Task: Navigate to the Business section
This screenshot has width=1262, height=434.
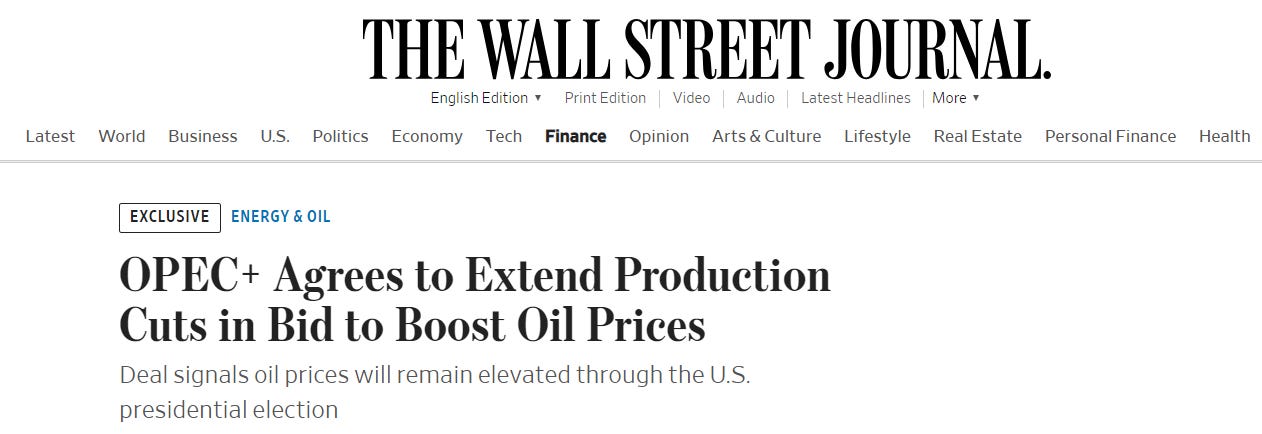Action: click(x=203, y=136)
